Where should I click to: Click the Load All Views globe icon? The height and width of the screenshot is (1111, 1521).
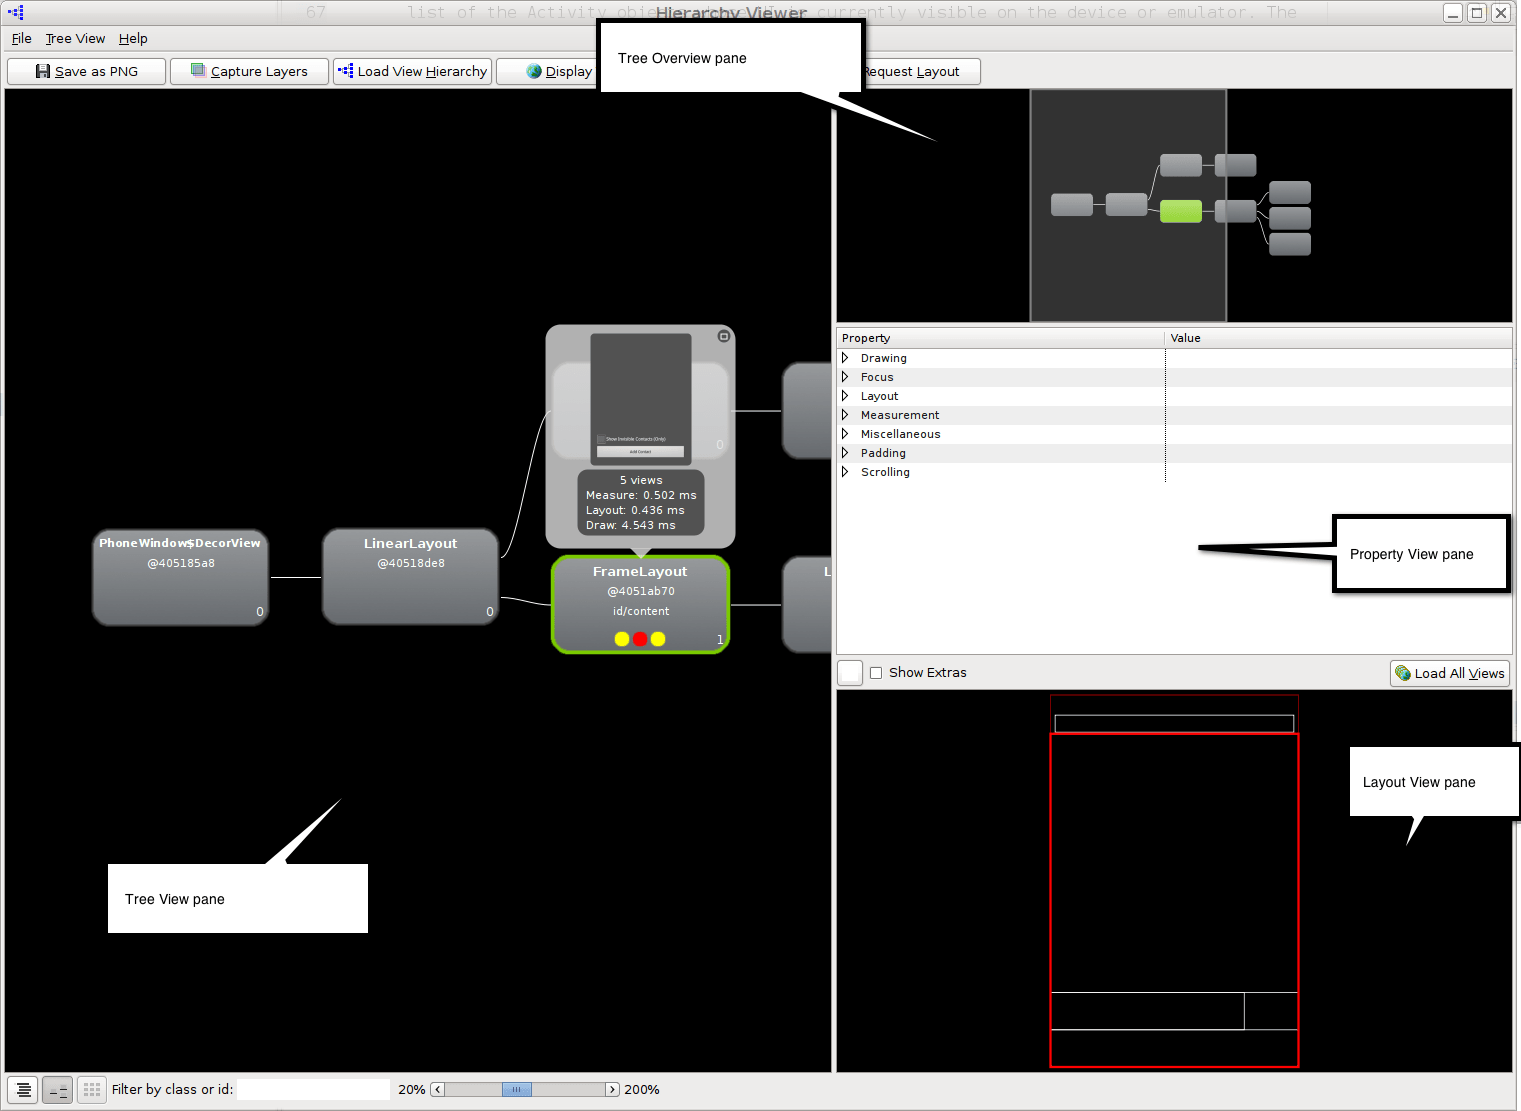tap(1401, 673)
